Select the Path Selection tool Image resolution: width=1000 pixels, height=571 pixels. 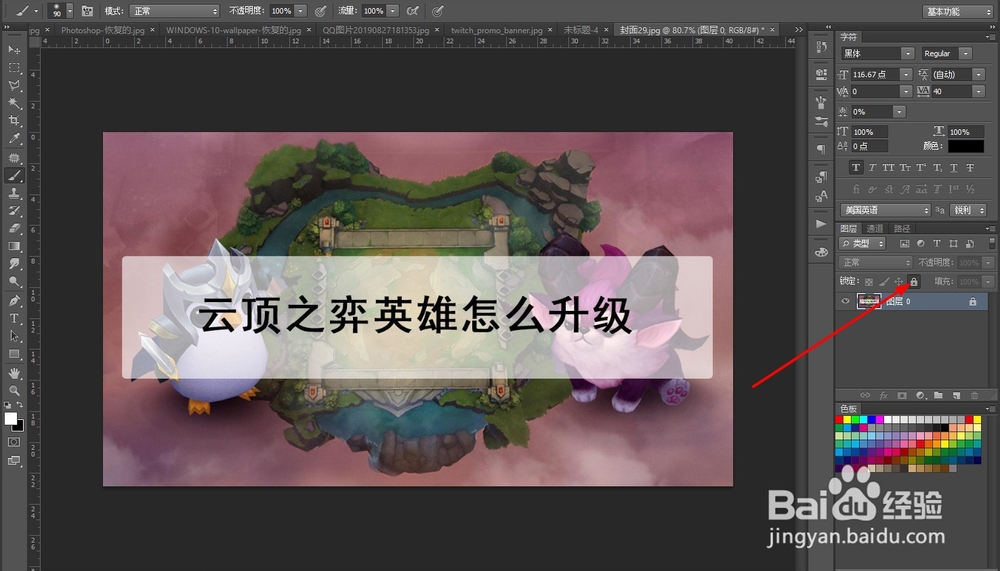click(x=14, y=336)
